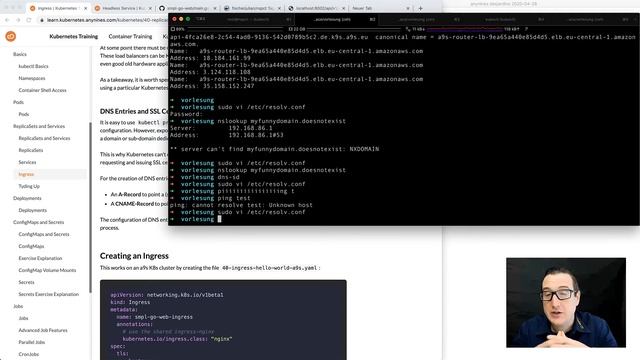The width and height of the screenshot is (640, 360).
Task: Click the DNS Entries and SSL heading
Action: (134, 111)
